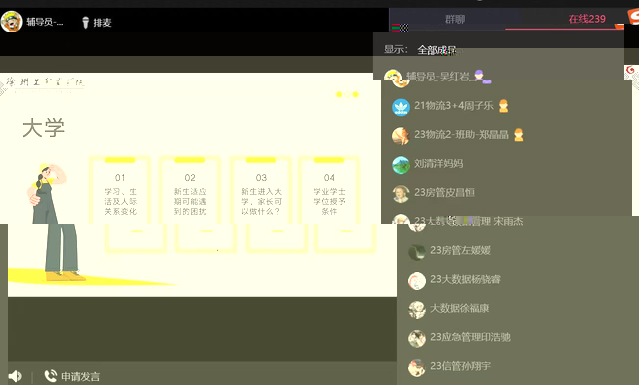Click the speaker volume icon
Image resolution: width=639 pixels, height=385 pixels.
(x=15, y=376)
